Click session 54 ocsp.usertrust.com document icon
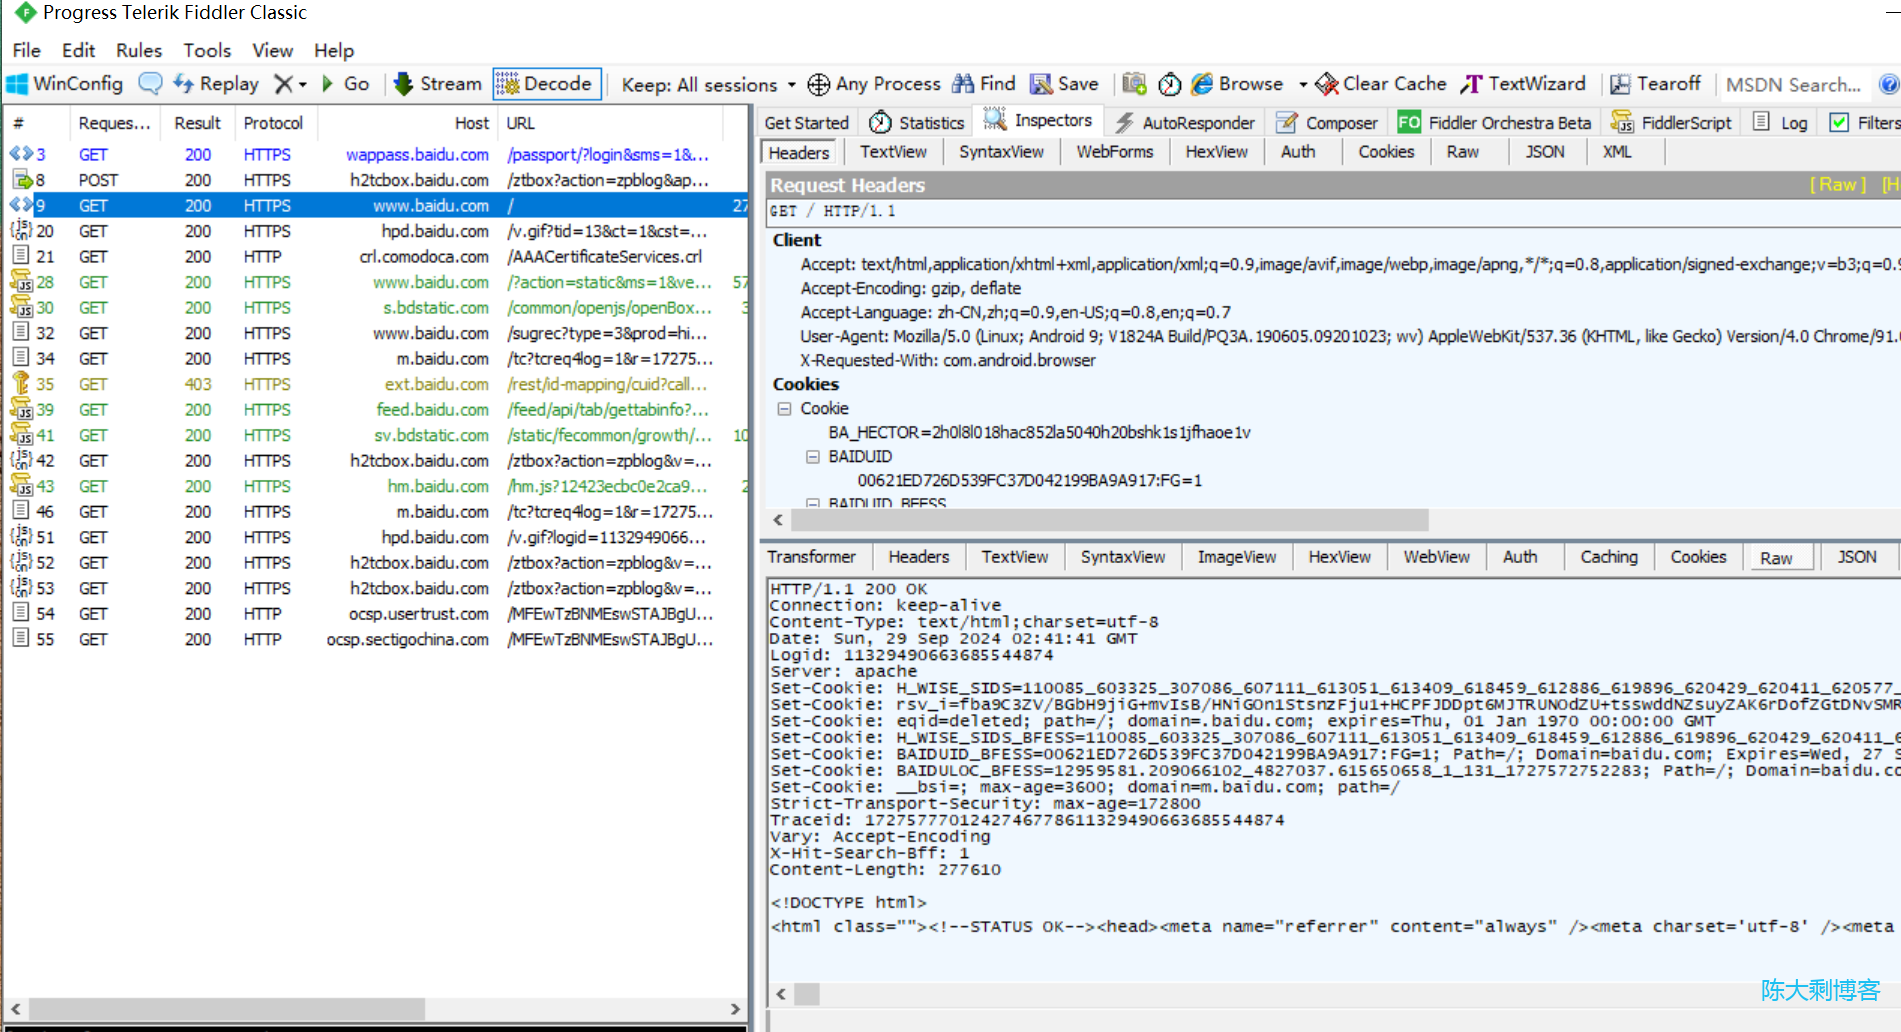 21,613
